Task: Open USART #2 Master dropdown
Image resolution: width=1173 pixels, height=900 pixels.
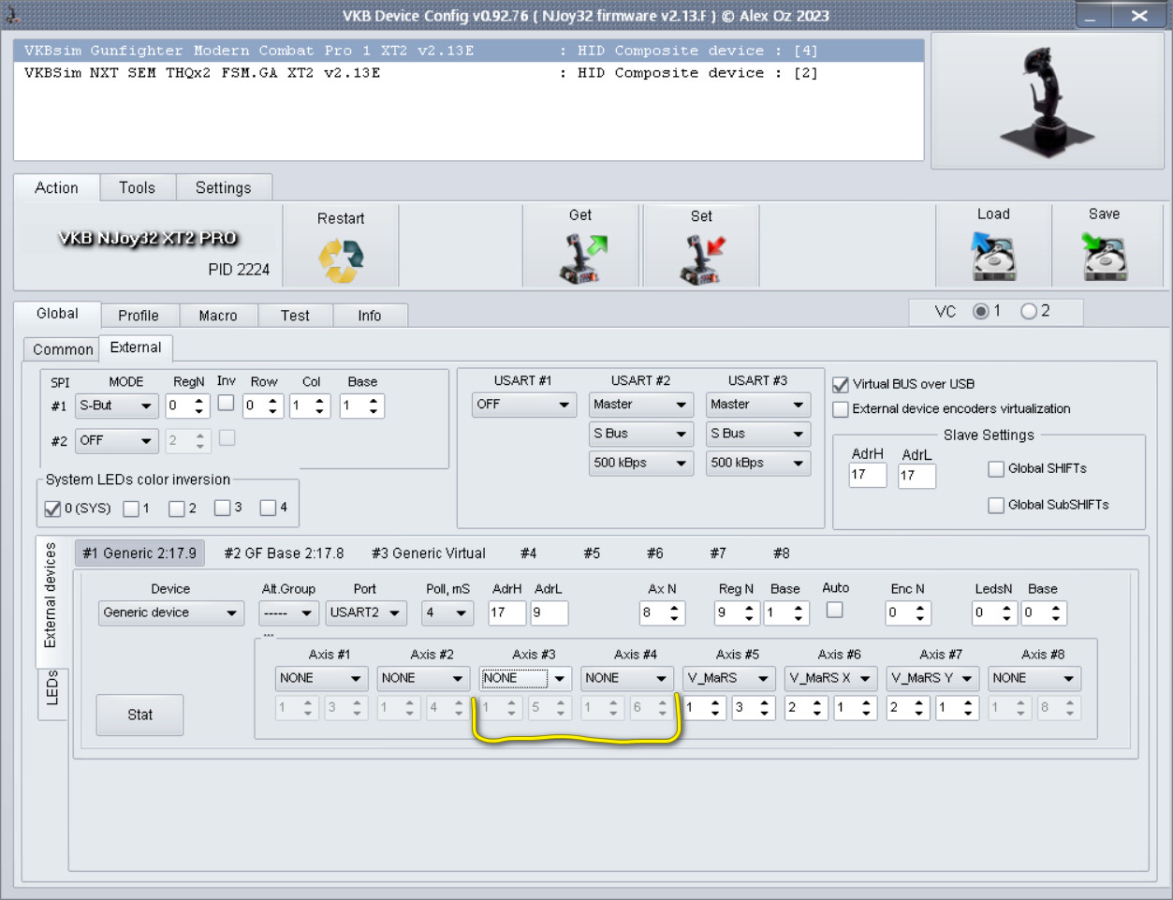Action: coord(641,404)
